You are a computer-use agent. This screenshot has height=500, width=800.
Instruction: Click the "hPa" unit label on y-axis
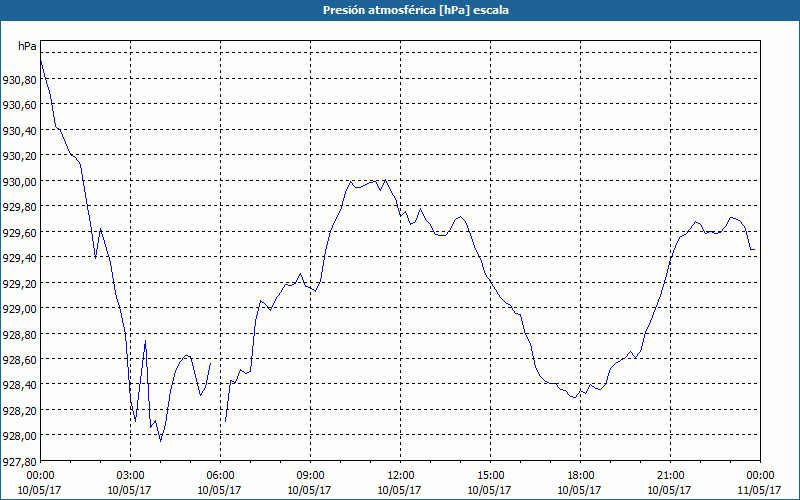point(27,46)
